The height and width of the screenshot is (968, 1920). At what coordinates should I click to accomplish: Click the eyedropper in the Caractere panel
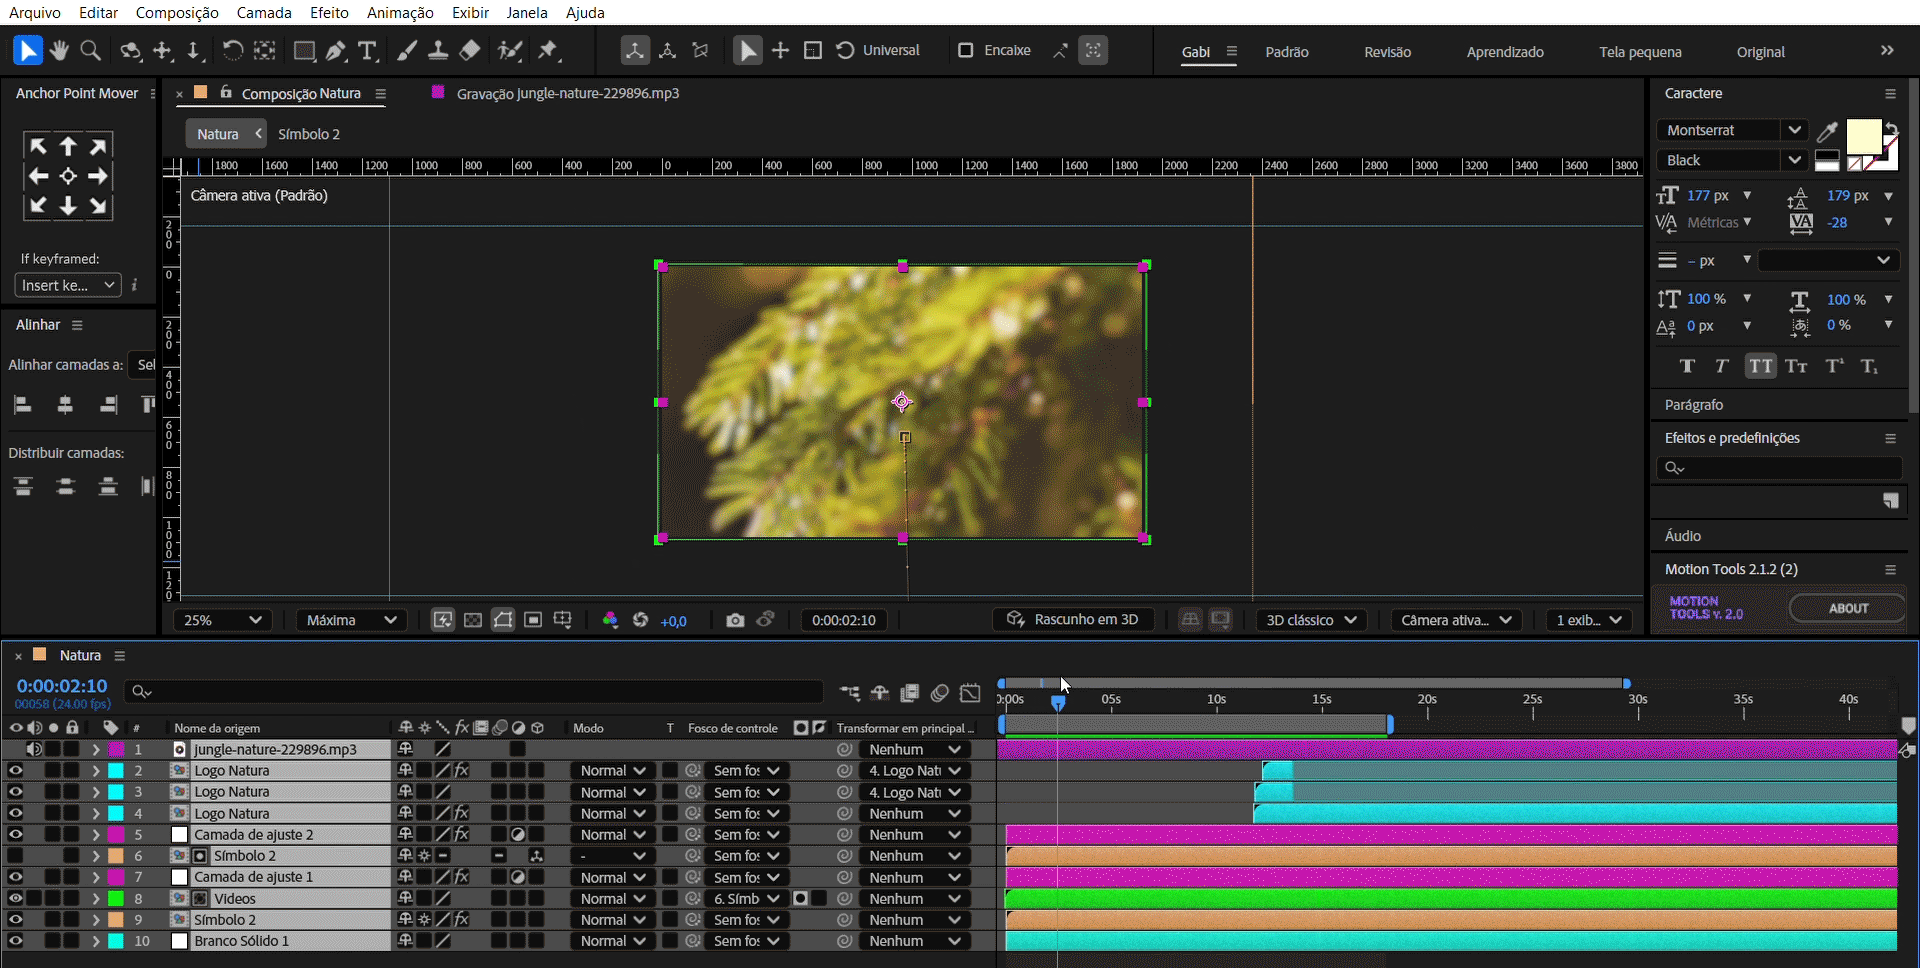[x=1827, y=131]
